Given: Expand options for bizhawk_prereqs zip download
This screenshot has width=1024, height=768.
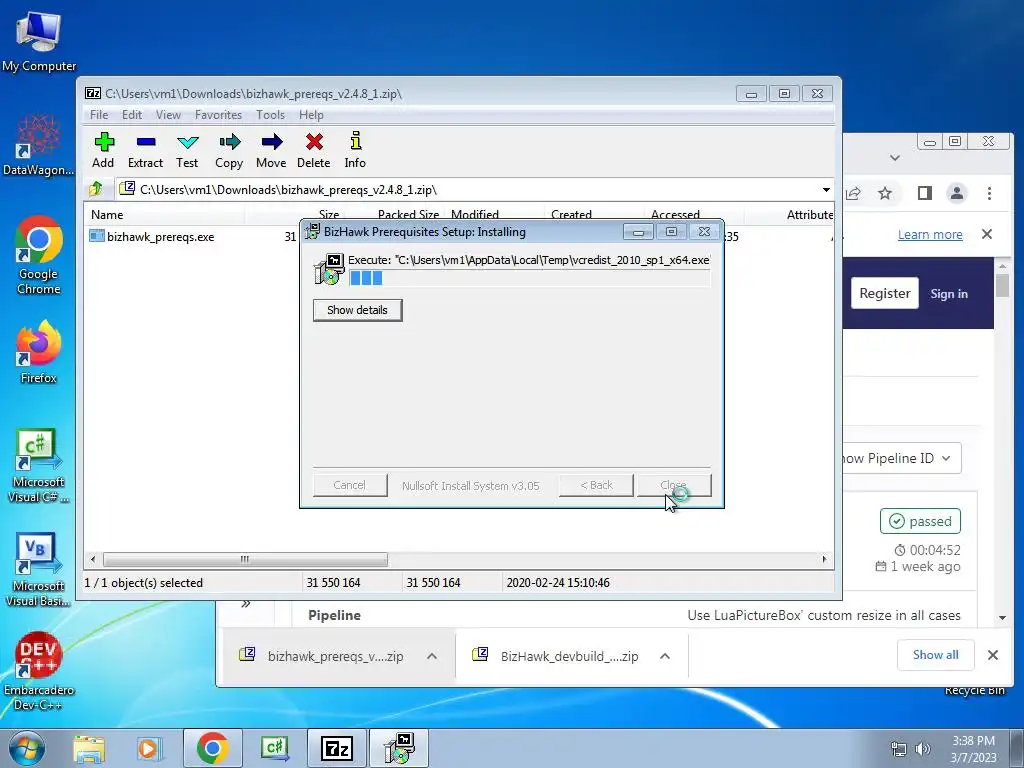Looking at the screenshot, I should 432,656.
